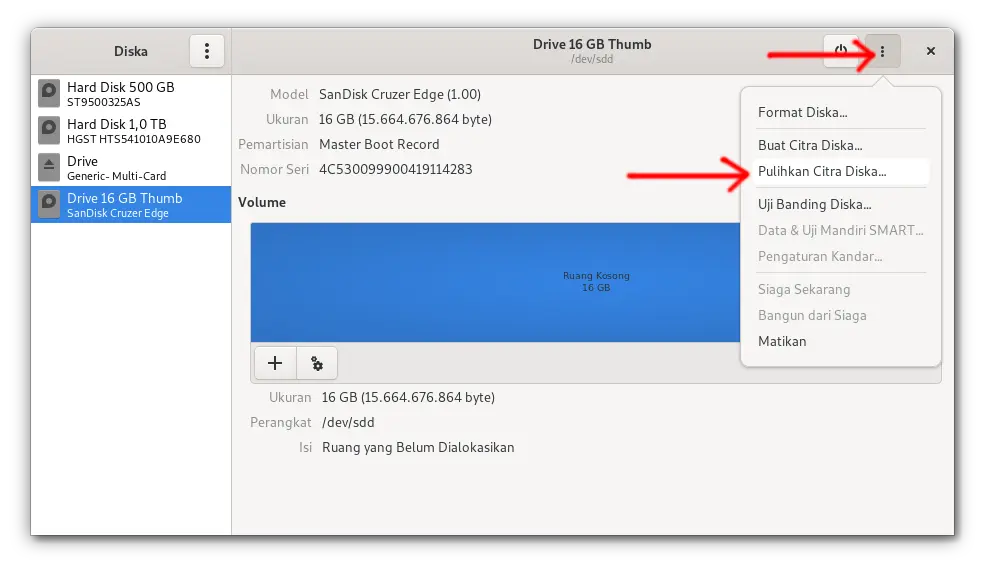Choose Uji Banding Diska... menu item

(841, 204)
